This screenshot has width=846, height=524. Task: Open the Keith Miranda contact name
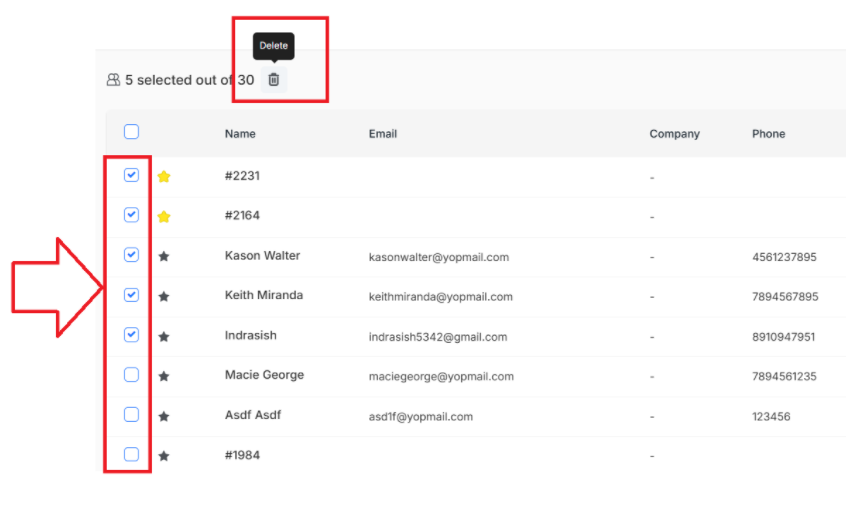coord(264,295)
